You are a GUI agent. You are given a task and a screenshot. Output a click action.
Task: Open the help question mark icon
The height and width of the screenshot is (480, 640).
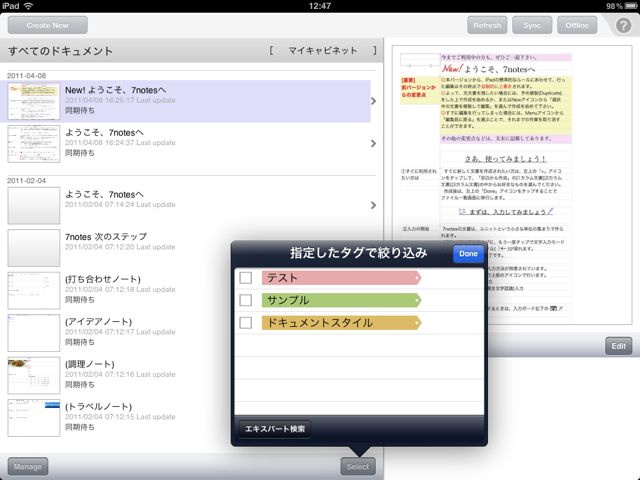(x=623, y=25)
